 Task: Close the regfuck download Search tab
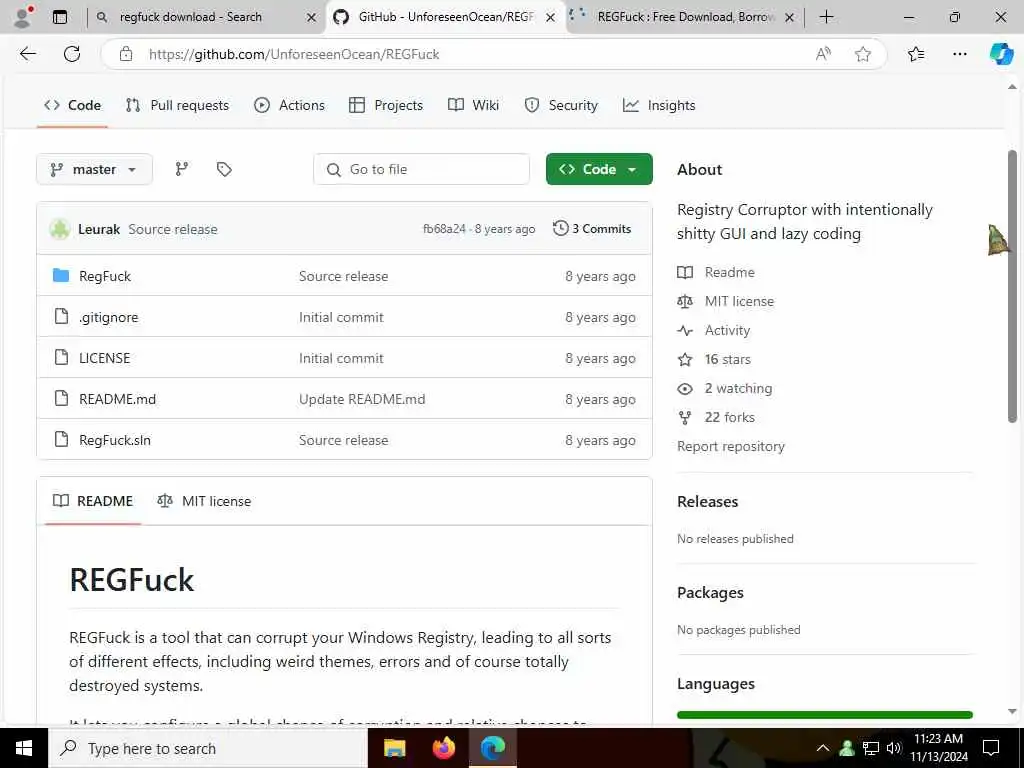[312, 18]
